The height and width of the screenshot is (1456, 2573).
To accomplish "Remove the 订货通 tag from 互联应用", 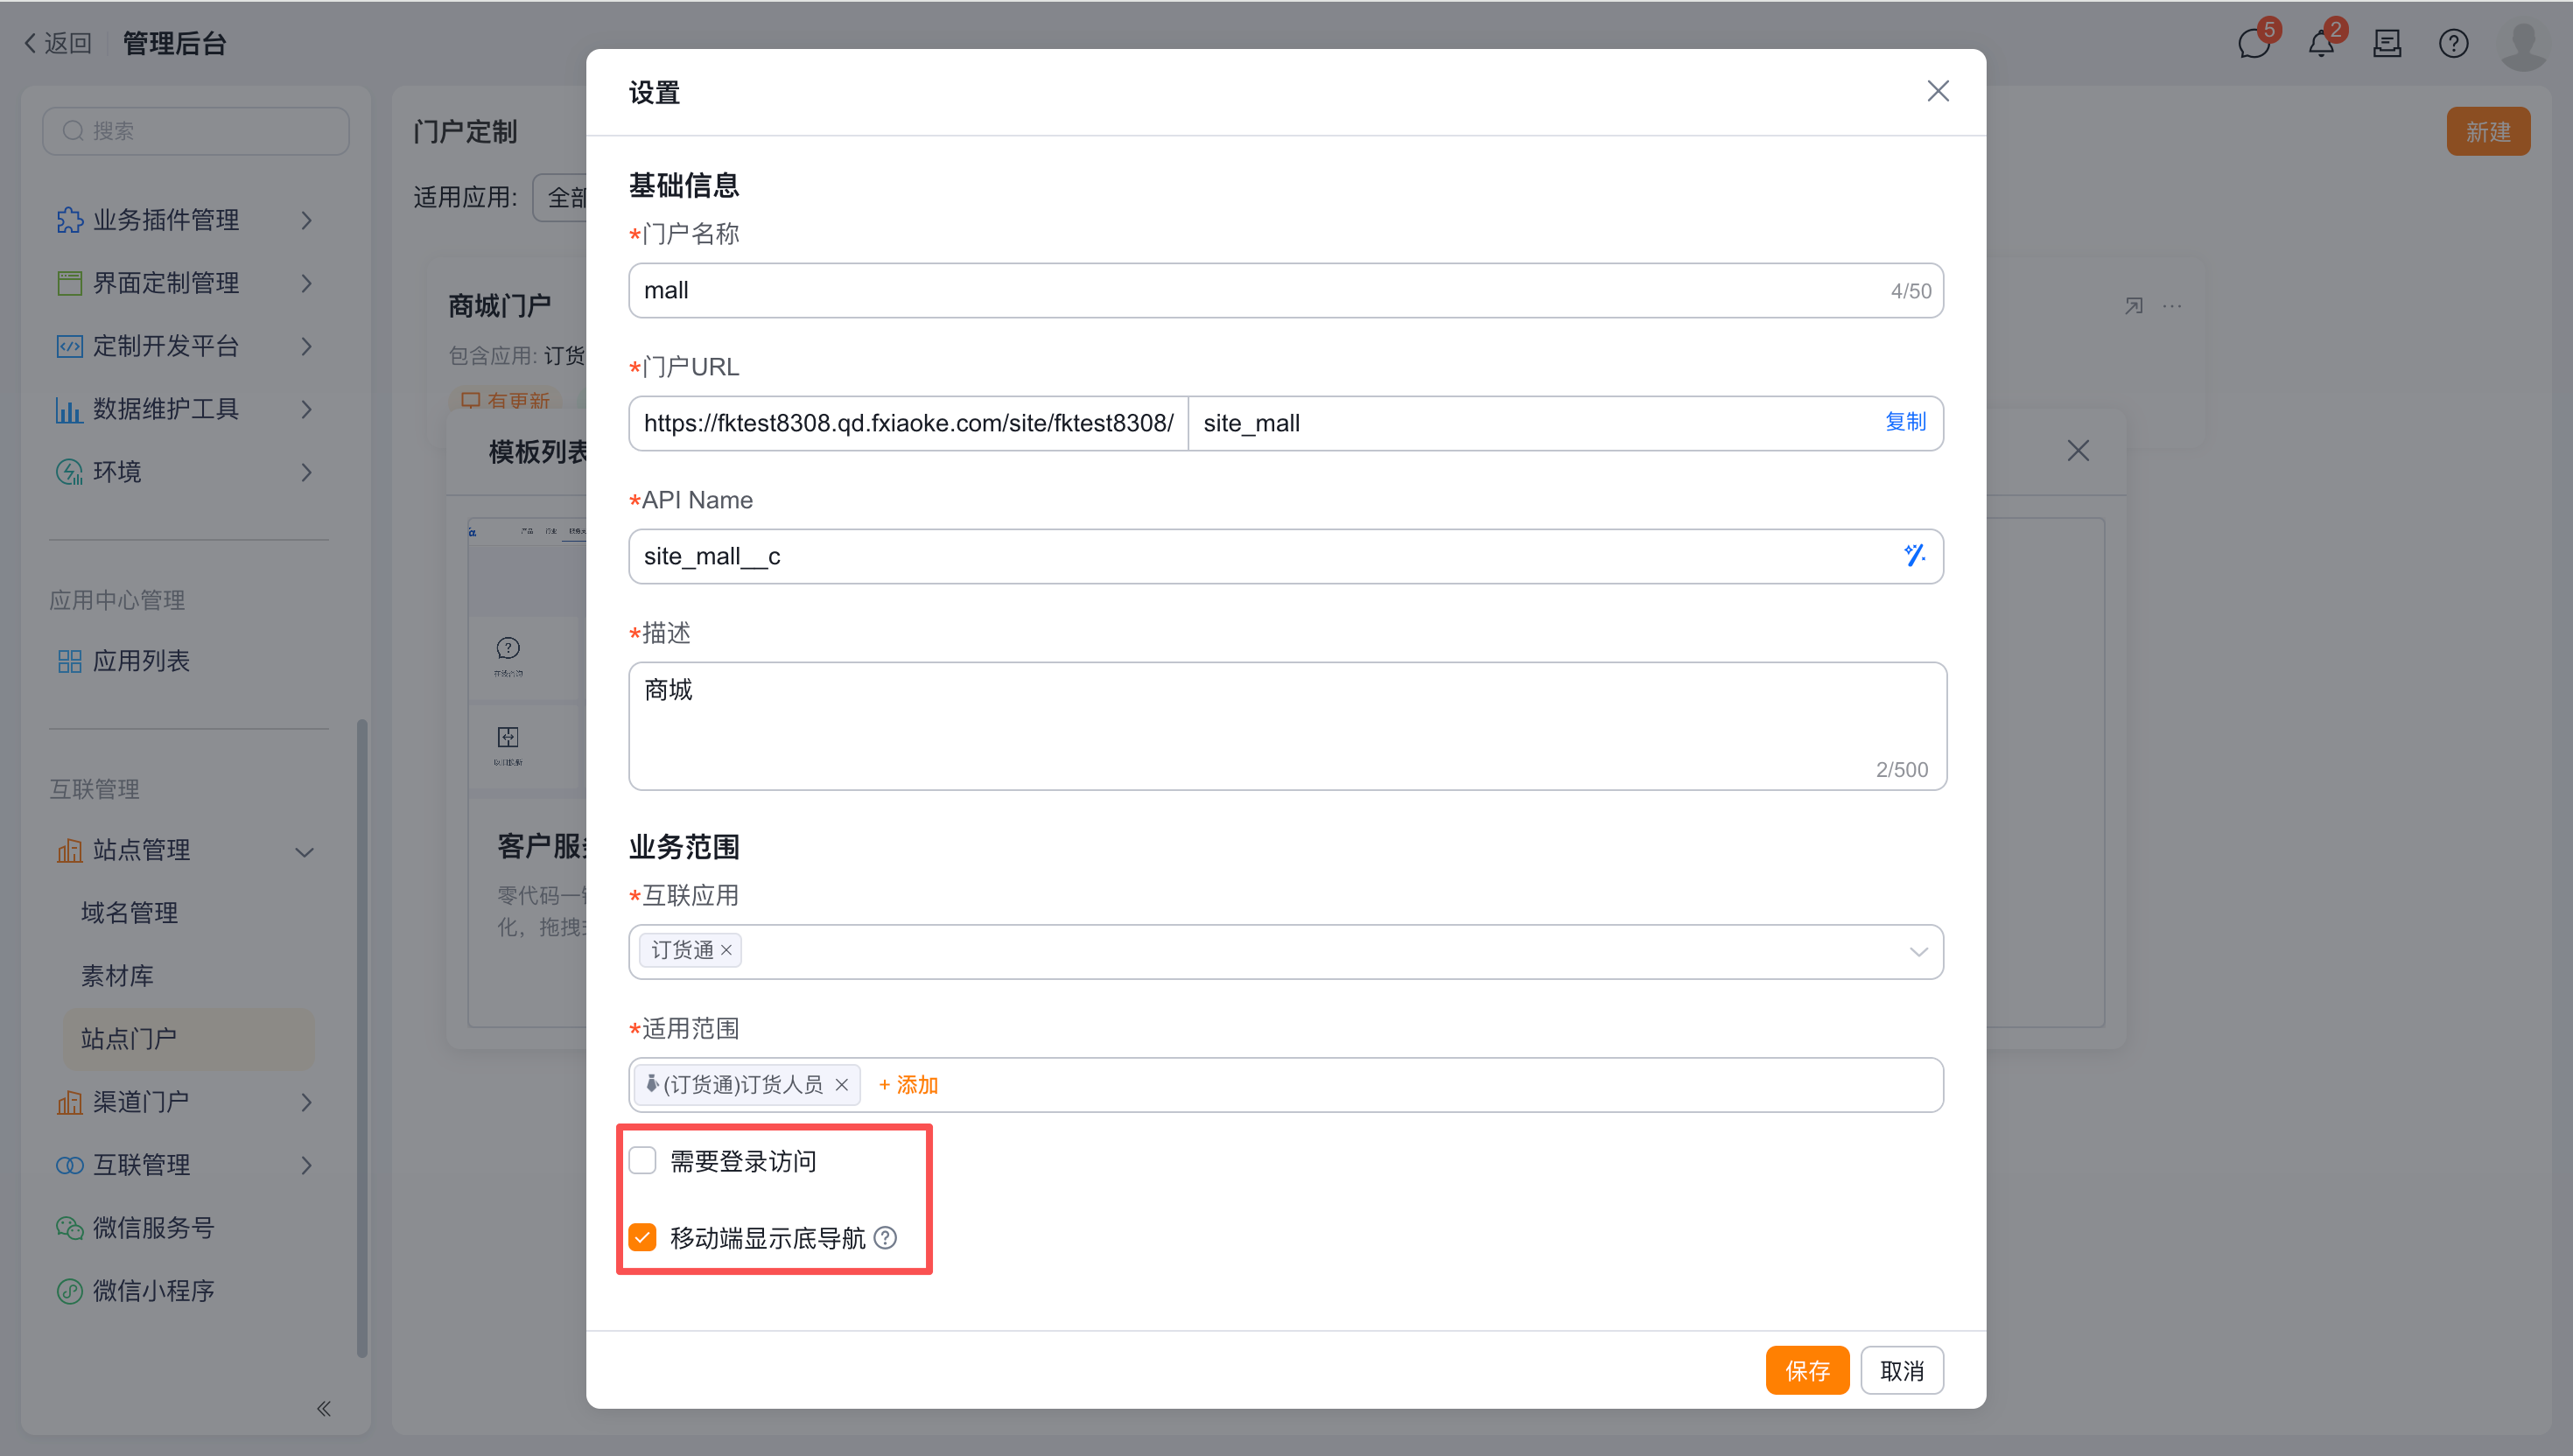I will 727,950.
